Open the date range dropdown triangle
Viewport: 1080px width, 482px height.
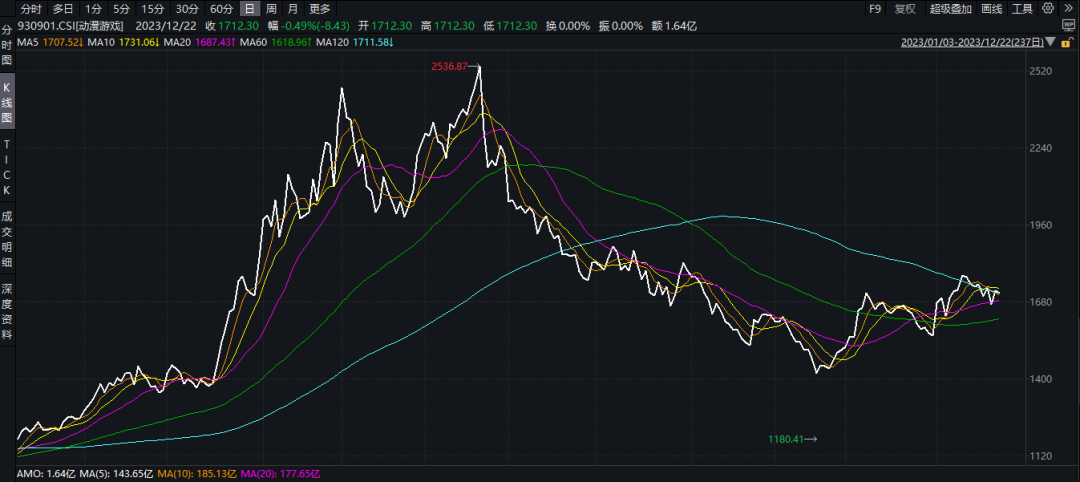coord(1050,42)
